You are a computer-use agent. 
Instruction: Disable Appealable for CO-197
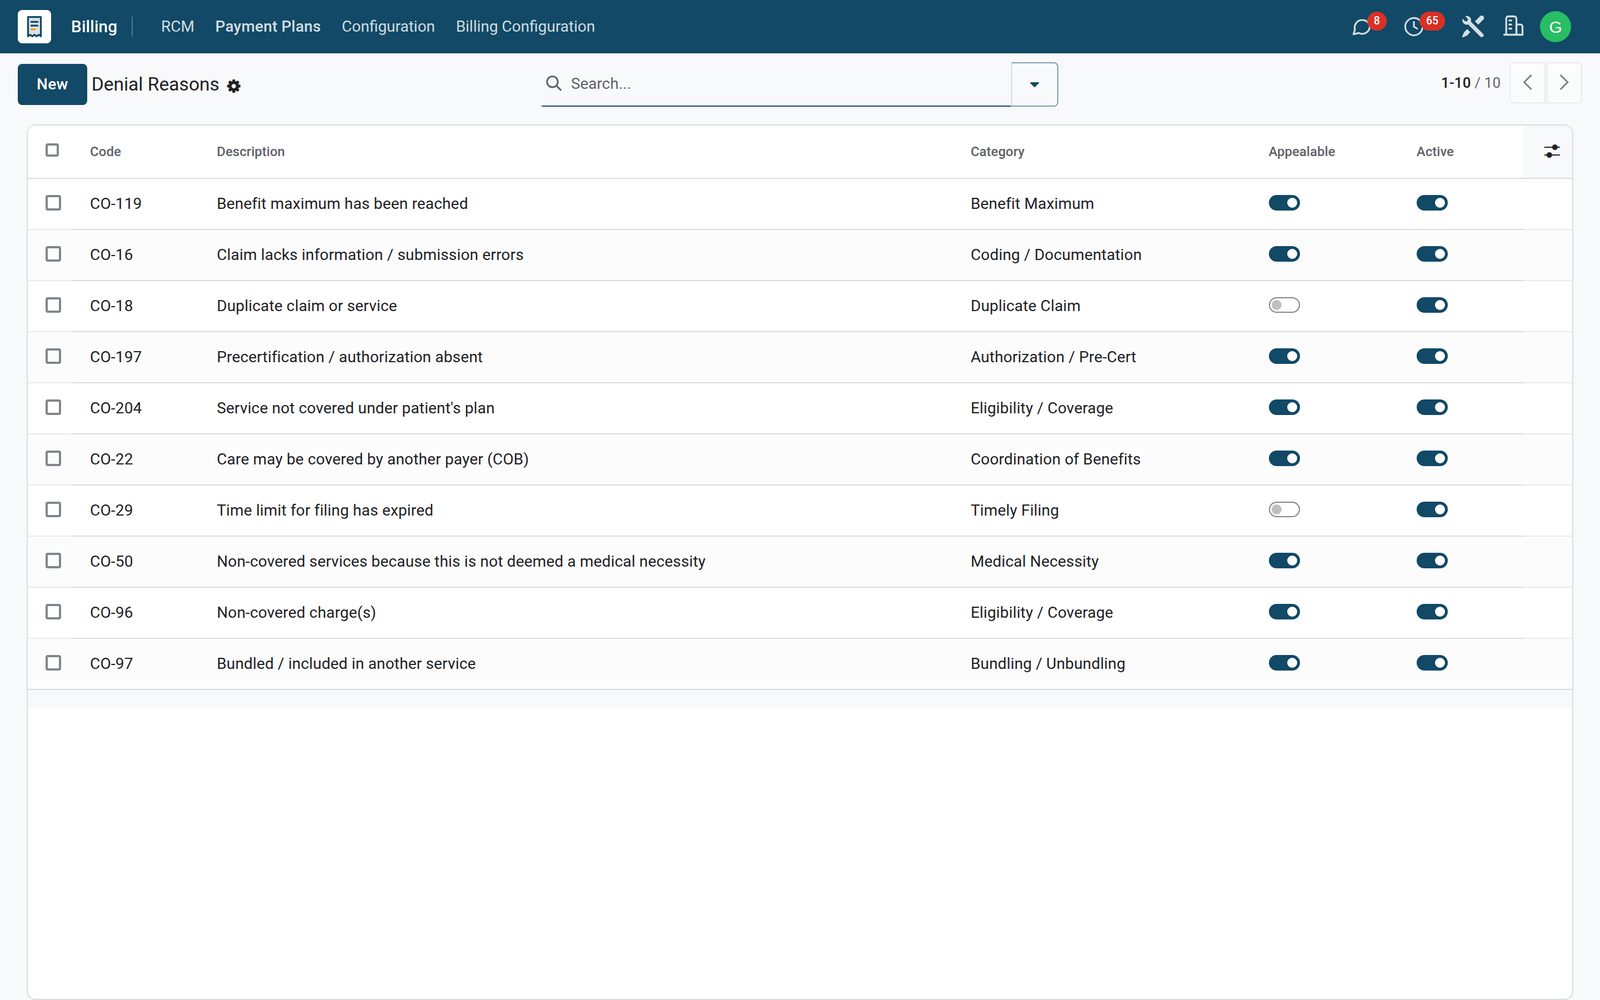pyautogui.click(x=1284, y=356)
